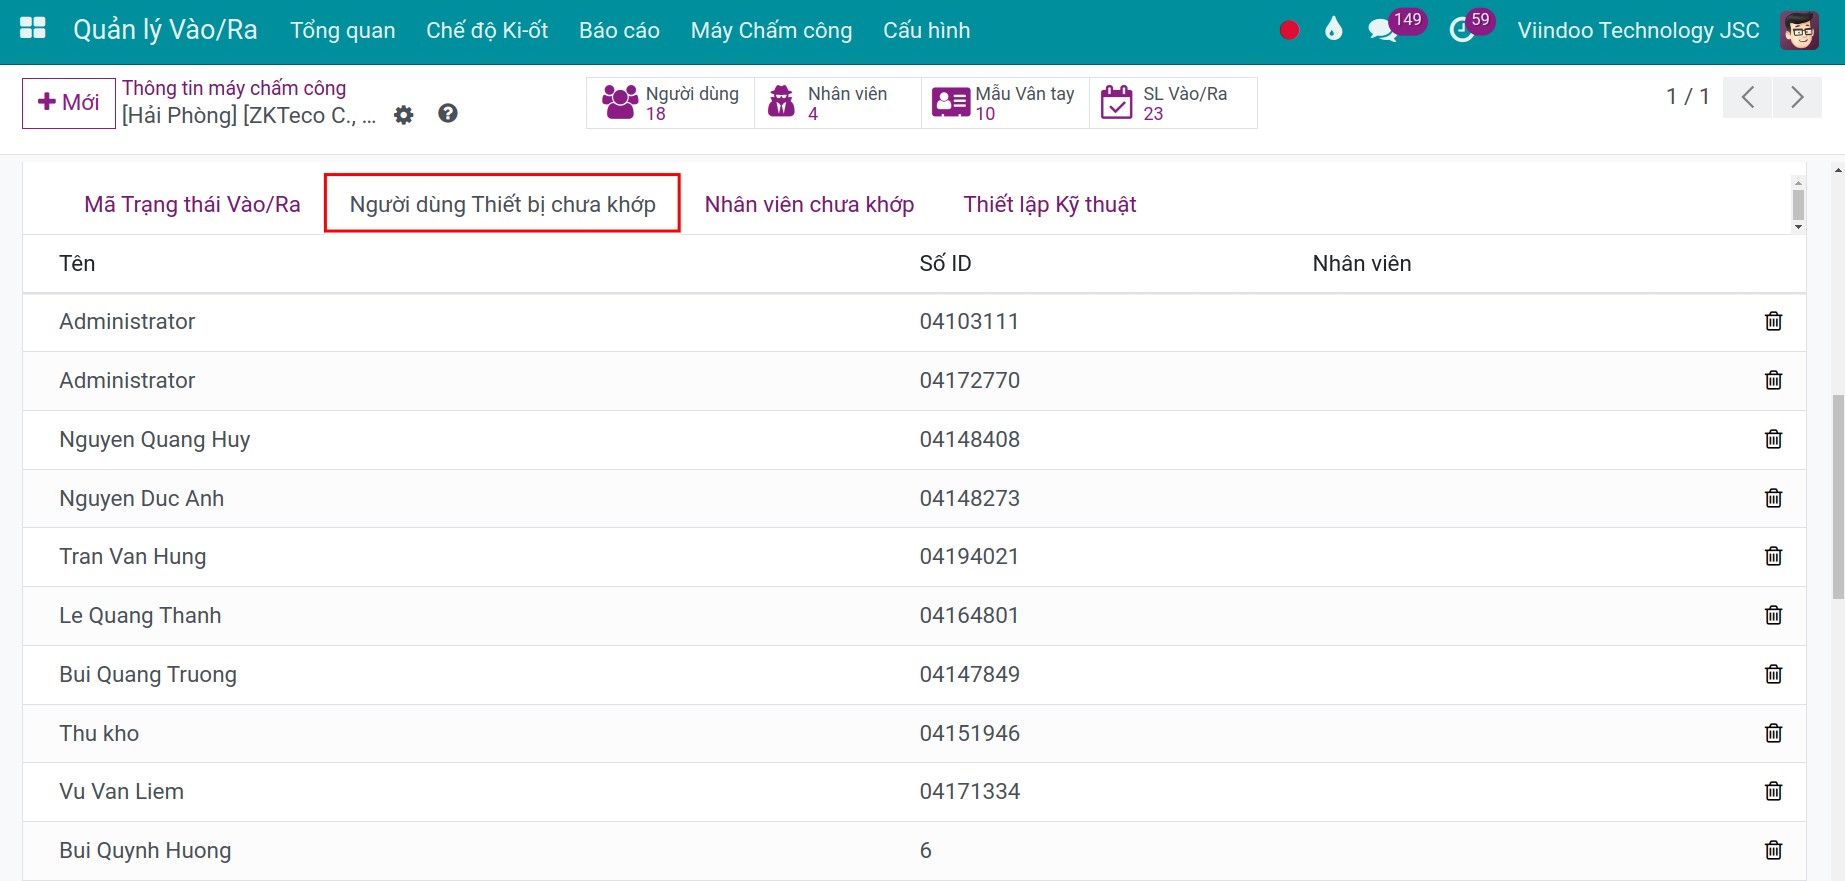This screenshot has height=881, width=1845.
Task: Open the SL Vào/Ra 23 stat button
Action: click(1172, 103)
